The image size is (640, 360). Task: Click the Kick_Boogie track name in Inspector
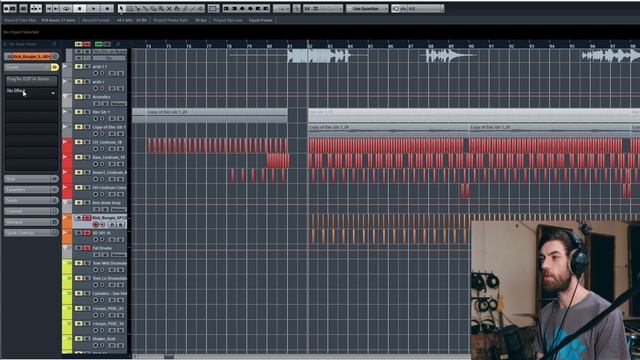(31, 56)
